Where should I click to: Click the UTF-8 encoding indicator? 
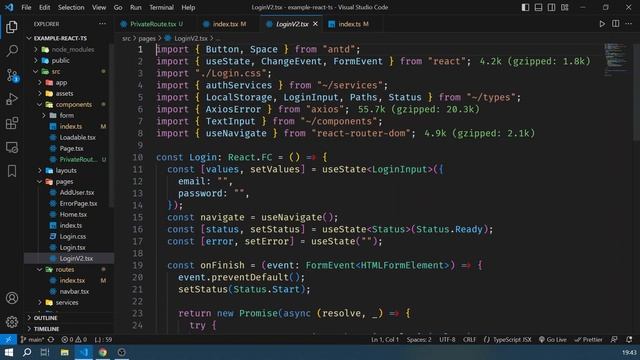447,340
